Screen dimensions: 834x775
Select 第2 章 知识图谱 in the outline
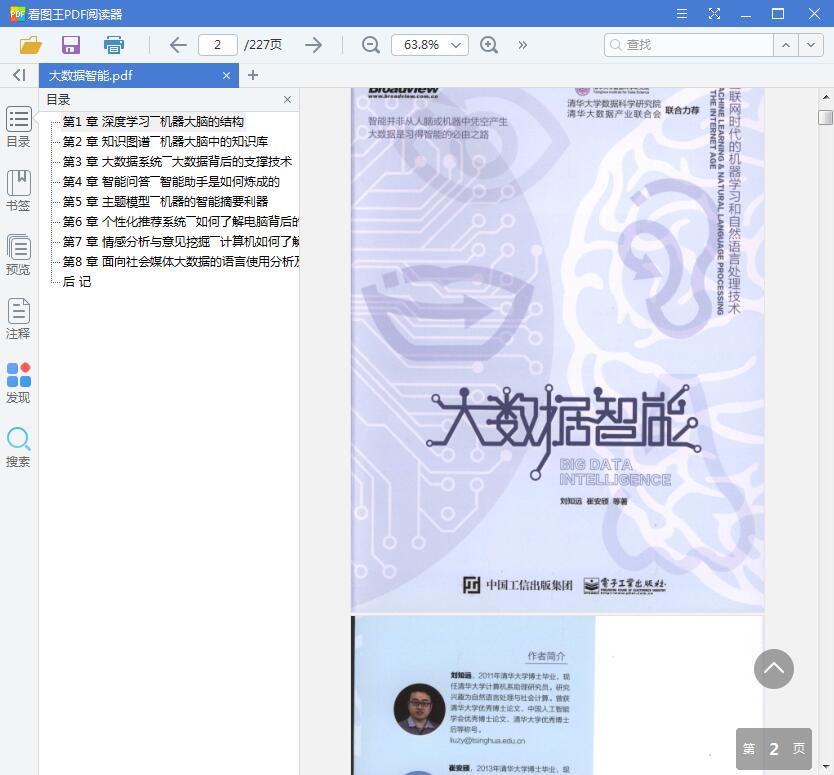coord(165,141)
